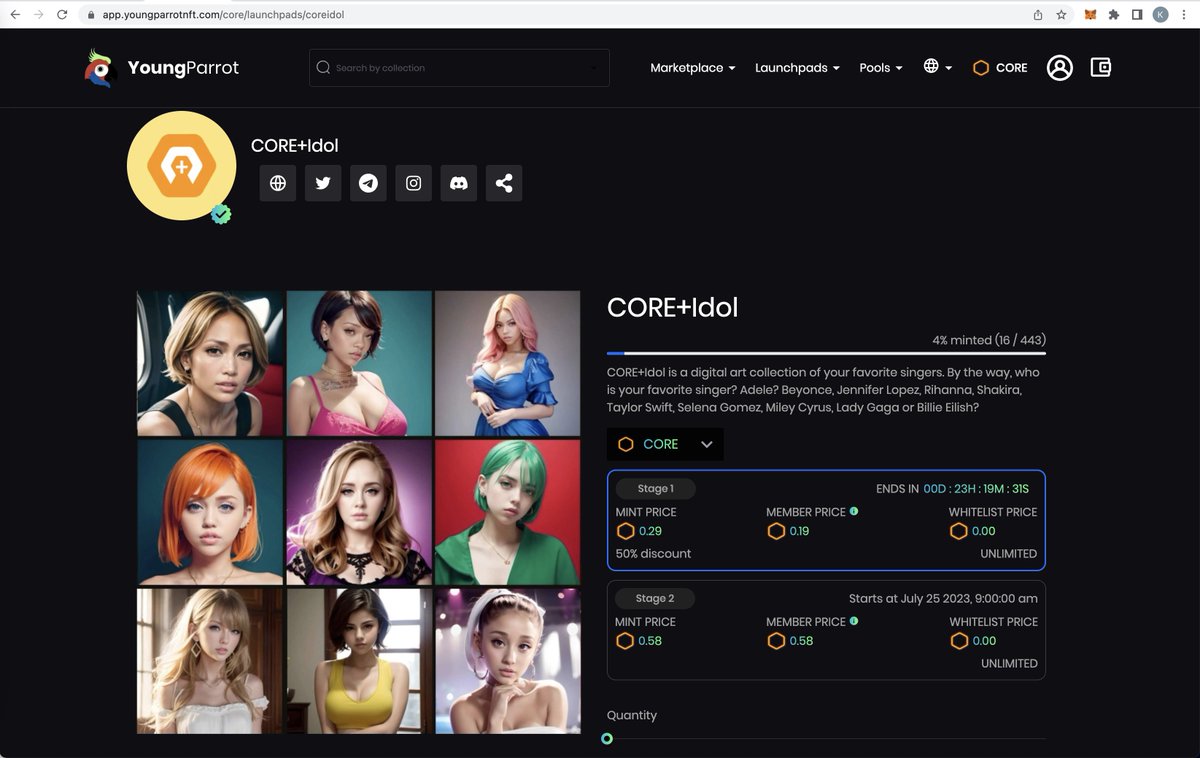Open the short blonde bob portrait thumbnail
Viewport: 1200px width, 758px height.
click(x=210, y=363)
